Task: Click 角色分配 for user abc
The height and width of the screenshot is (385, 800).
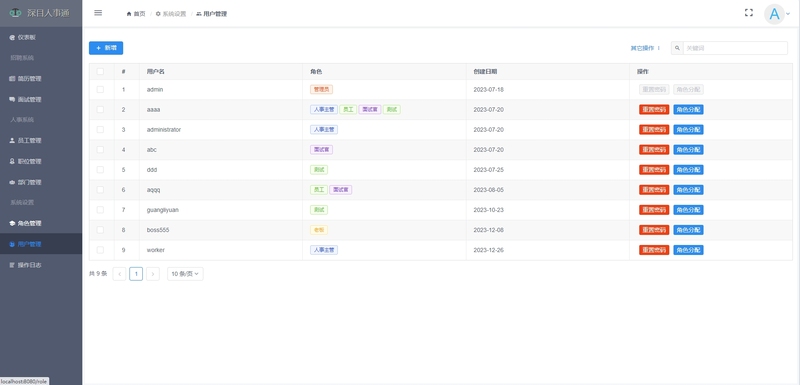Action: click(688, 149)
